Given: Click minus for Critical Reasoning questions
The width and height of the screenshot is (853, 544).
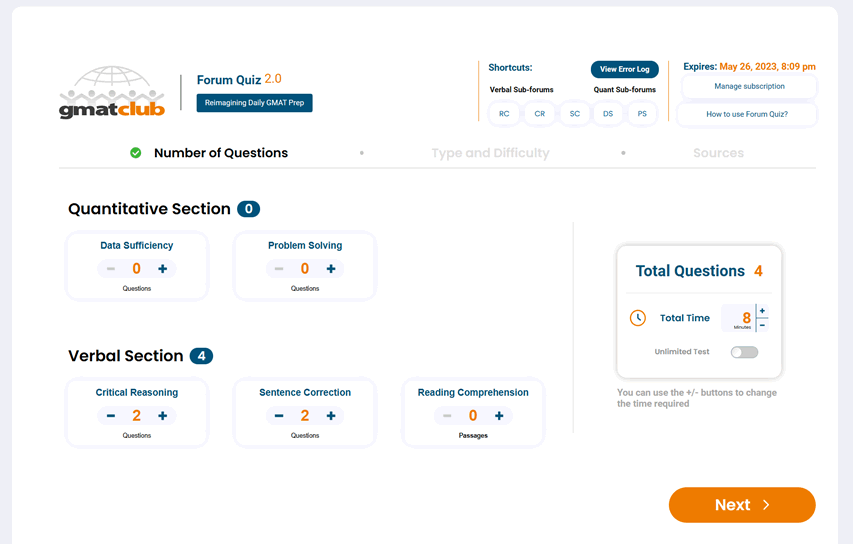Looking at the screenshot, I should pos(111,416).
